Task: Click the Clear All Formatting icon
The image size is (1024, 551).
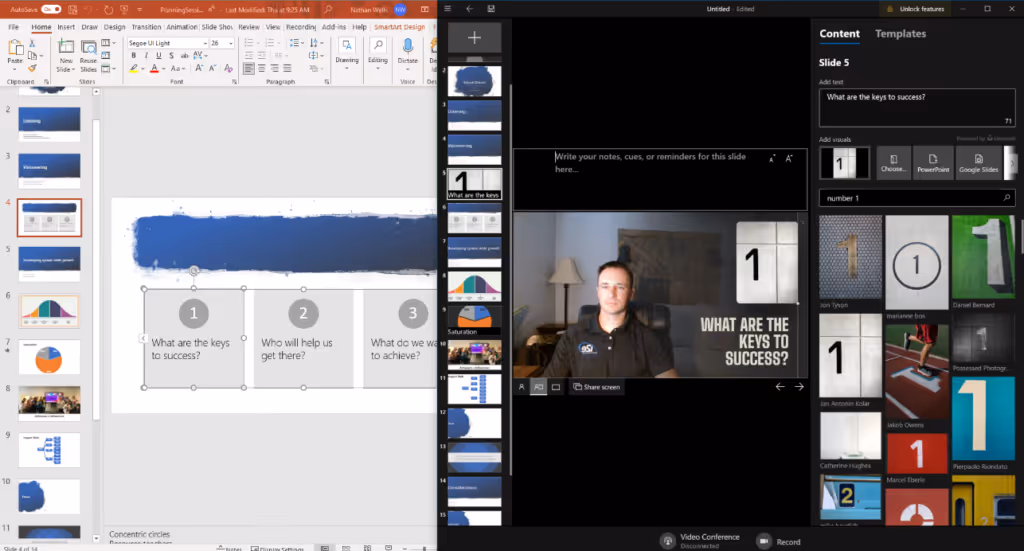Action: (228, 68)
